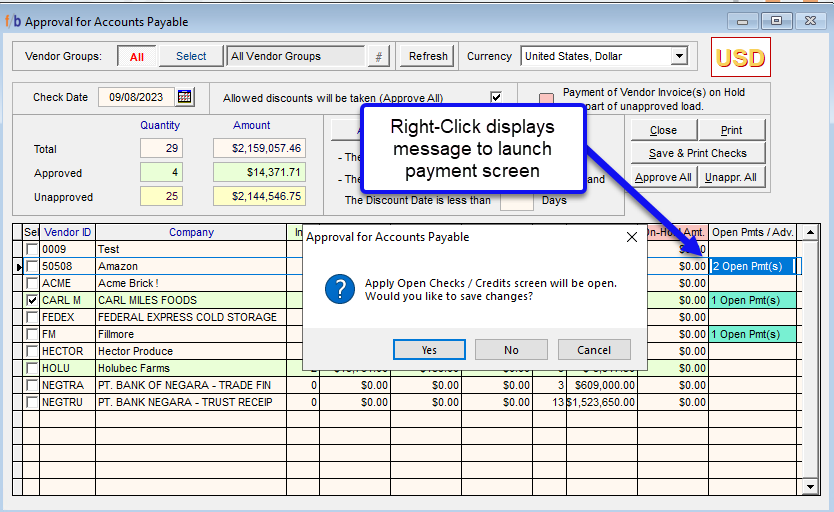This screenshot has width=834, height=512.
Task: Check the select box for vendor 0009
Action: pyautogui.click(x=32, y=249)
